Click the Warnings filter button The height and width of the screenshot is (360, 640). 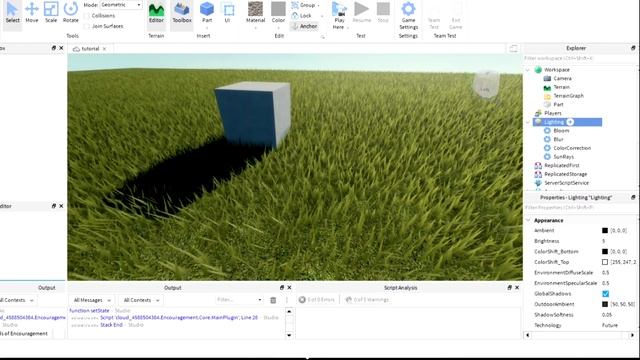367,300
